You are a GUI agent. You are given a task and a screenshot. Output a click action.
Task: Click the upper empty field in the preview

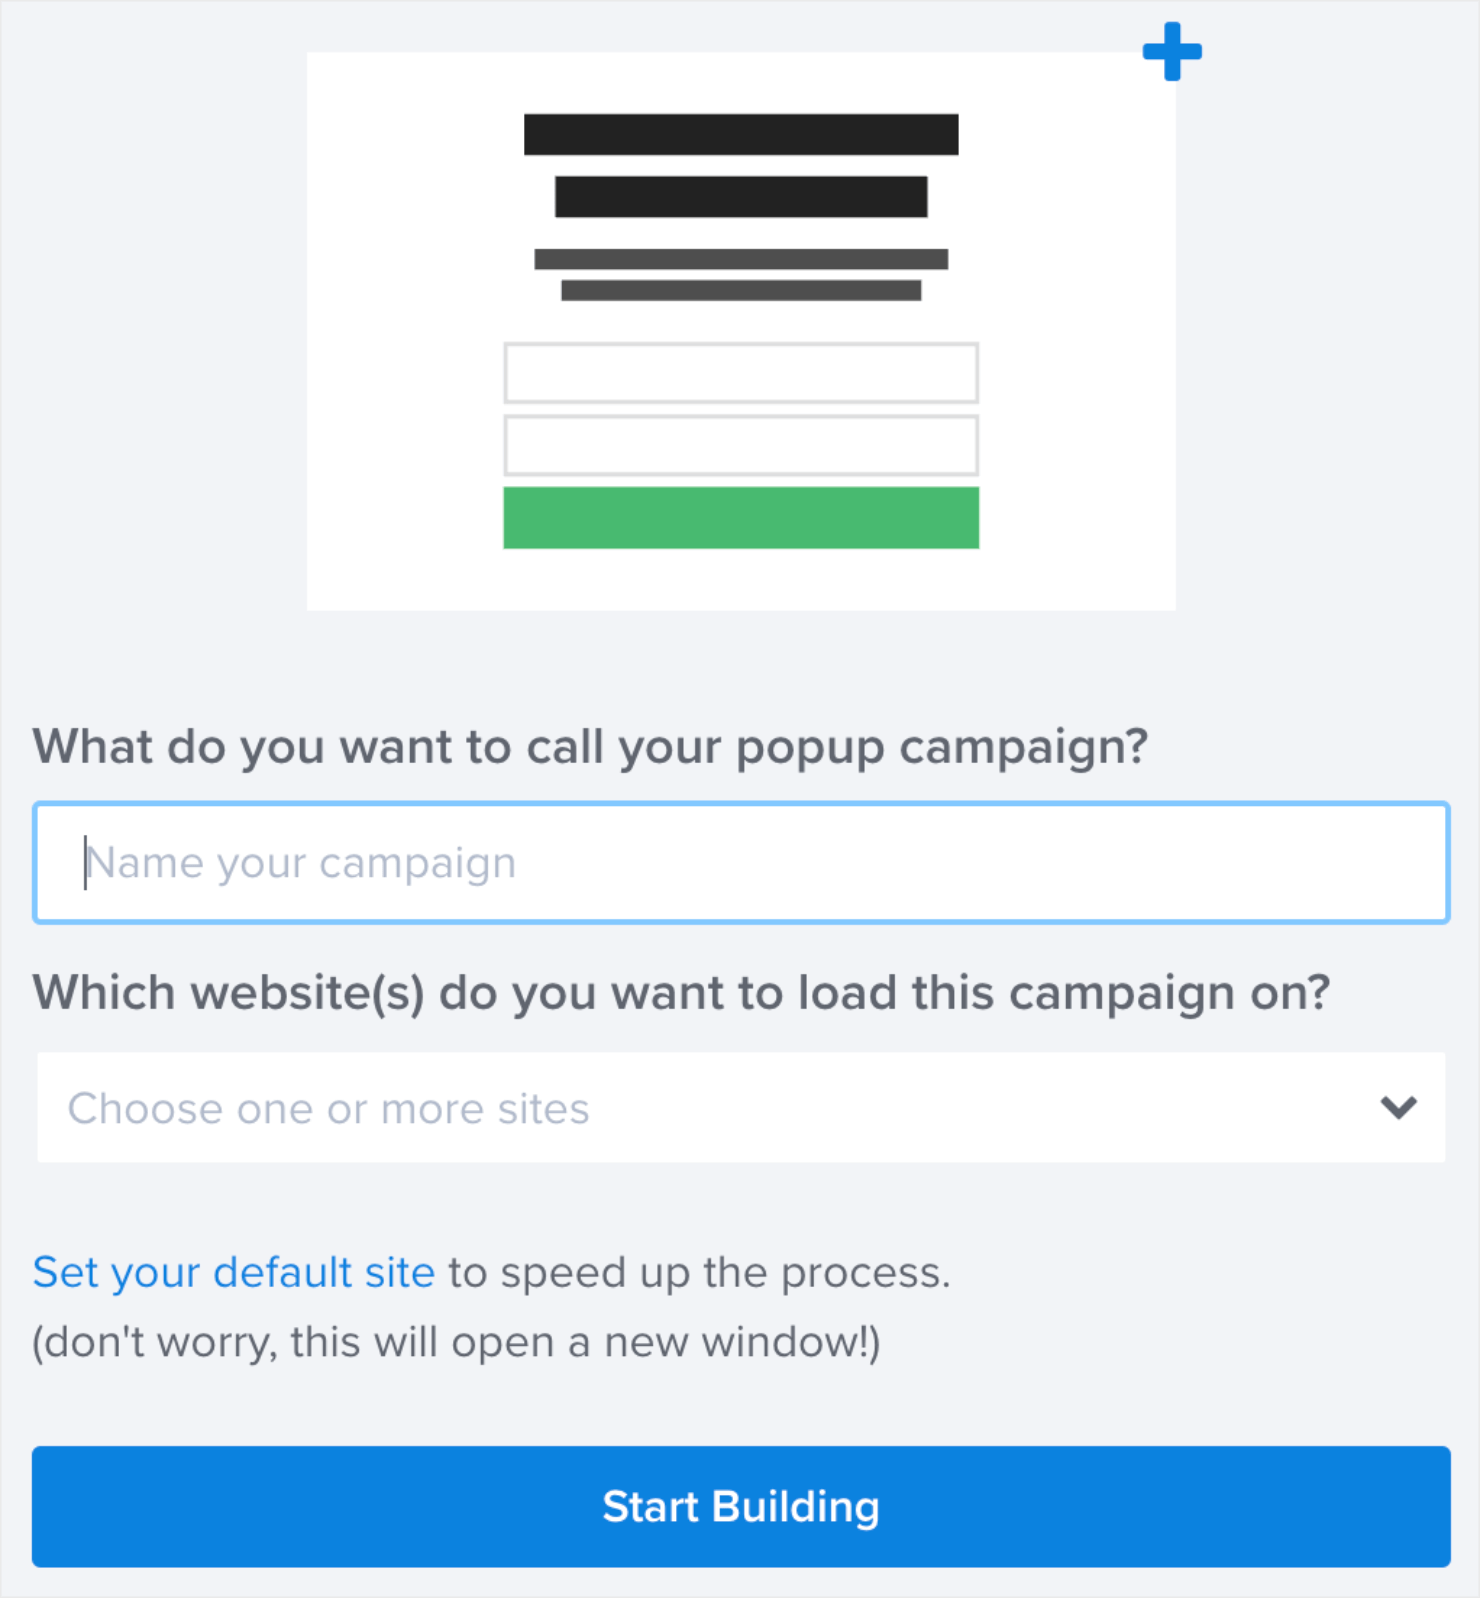[740, 373]
